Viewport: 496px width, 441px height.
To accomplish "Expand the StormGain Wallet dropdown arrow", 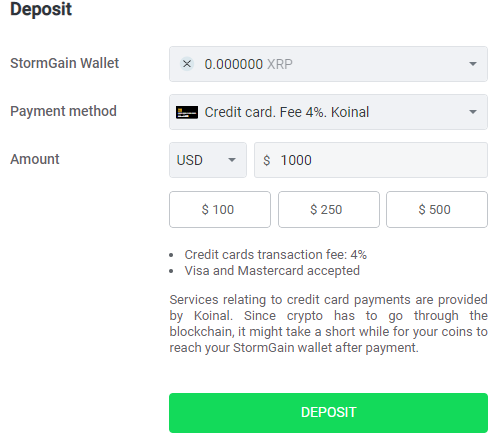I will (x=473, y=64).
